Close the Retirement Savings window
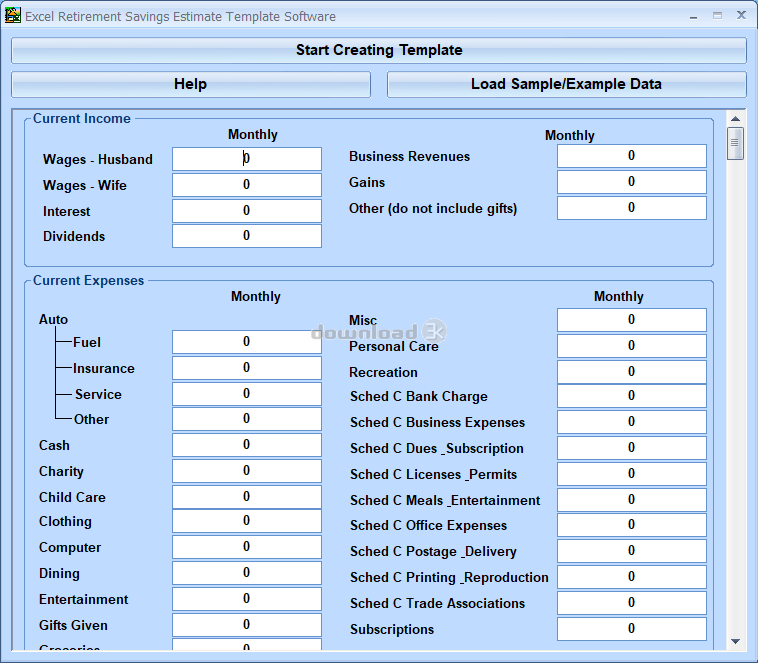758x663 pixels. (x=741, y=15)
